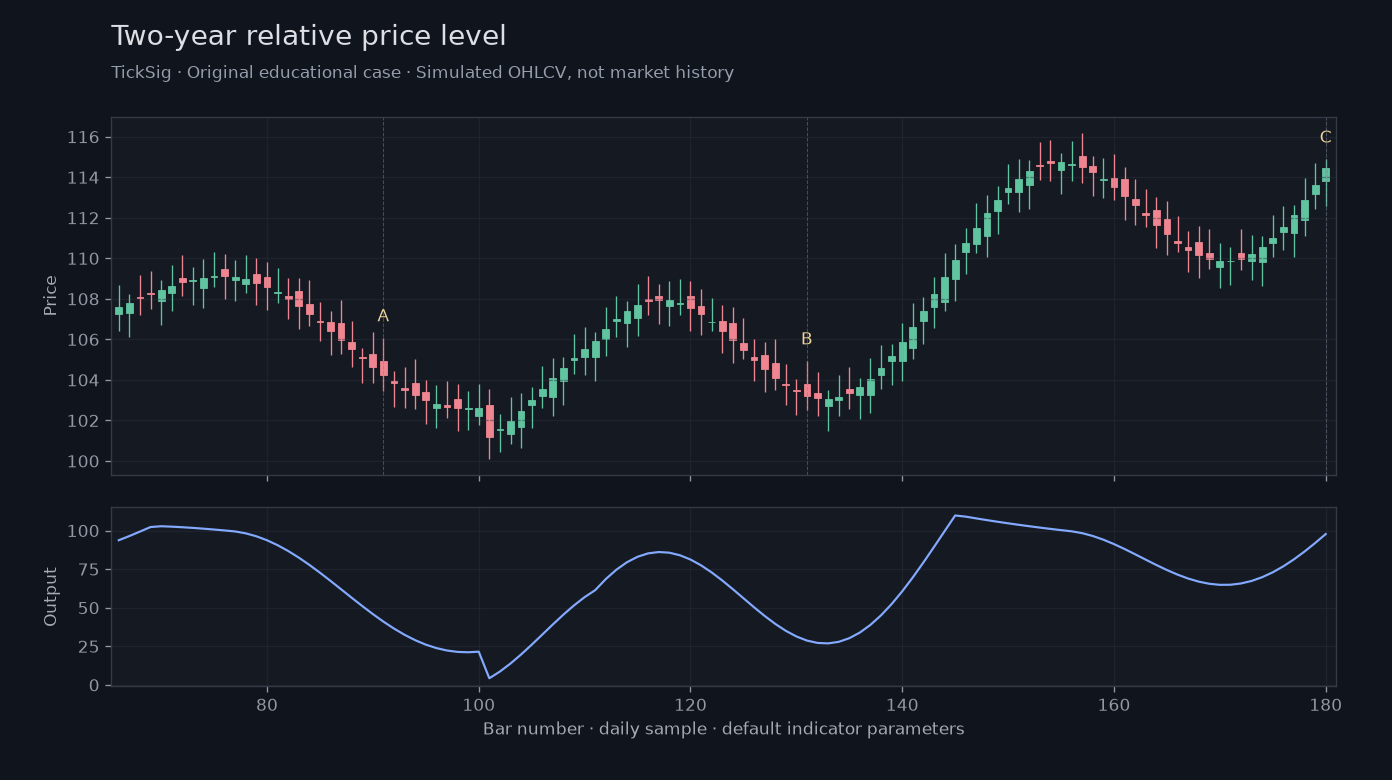Image resolution: width=1392 pixels, height=780 pixels.
Task: Click the indicator line's sharp dip near bar 101
Action: pos(489,678)
